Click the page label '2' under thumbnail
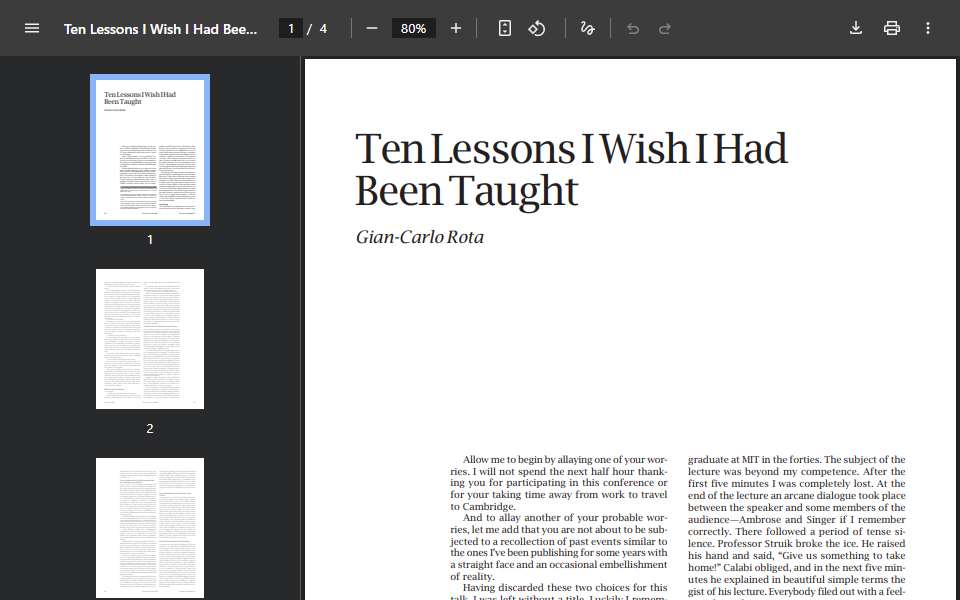 point(150,429)
